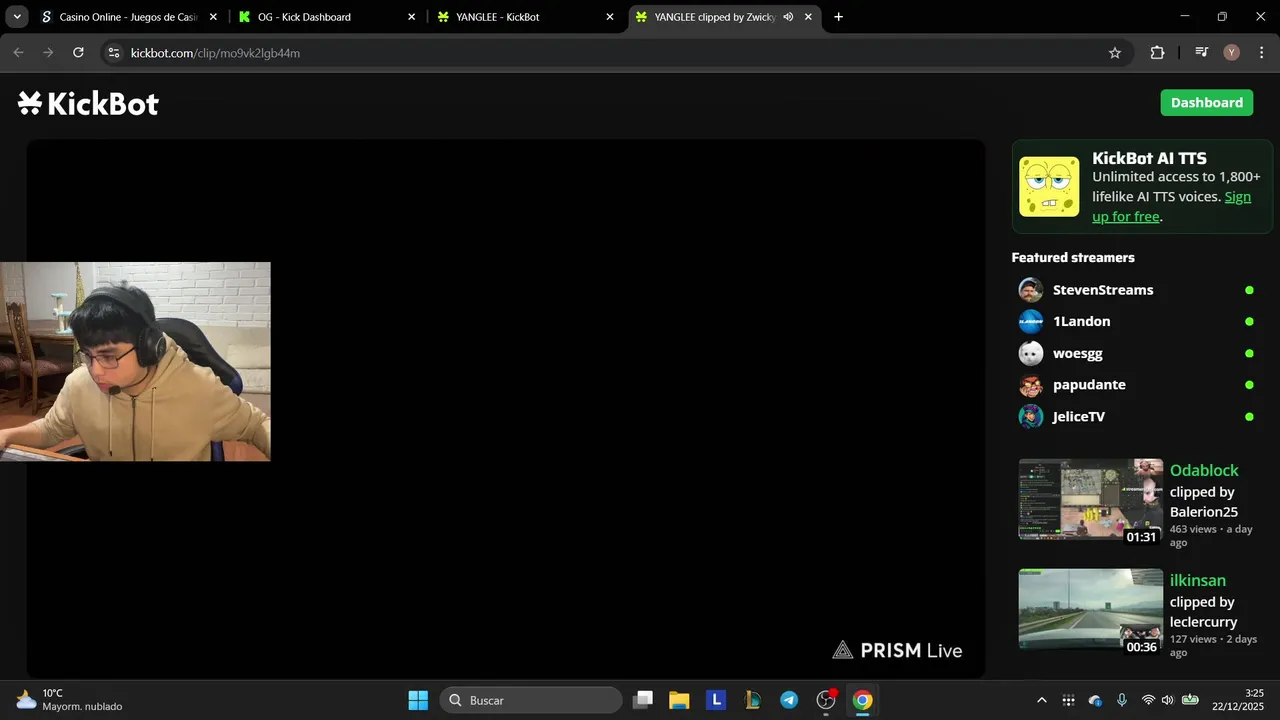Click JeliceTV avatar icon

[x=1031, y=417]
